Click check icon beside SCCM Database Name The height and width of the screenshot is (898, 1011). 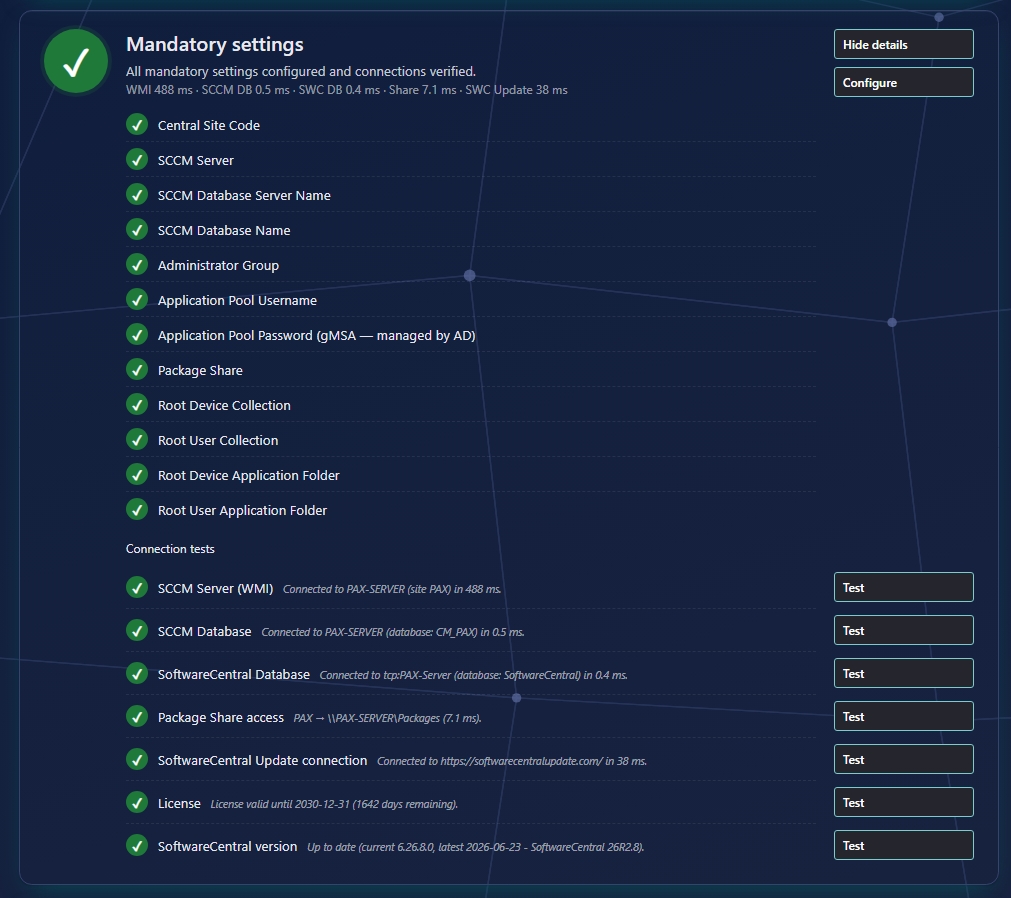[137, 229]
